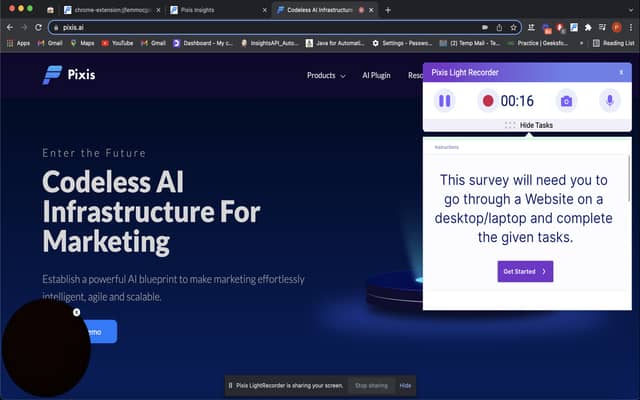Mute the recorder microphone
This screenshot has height=400, width=640.
pyautogui.click(x=608, y=100)
